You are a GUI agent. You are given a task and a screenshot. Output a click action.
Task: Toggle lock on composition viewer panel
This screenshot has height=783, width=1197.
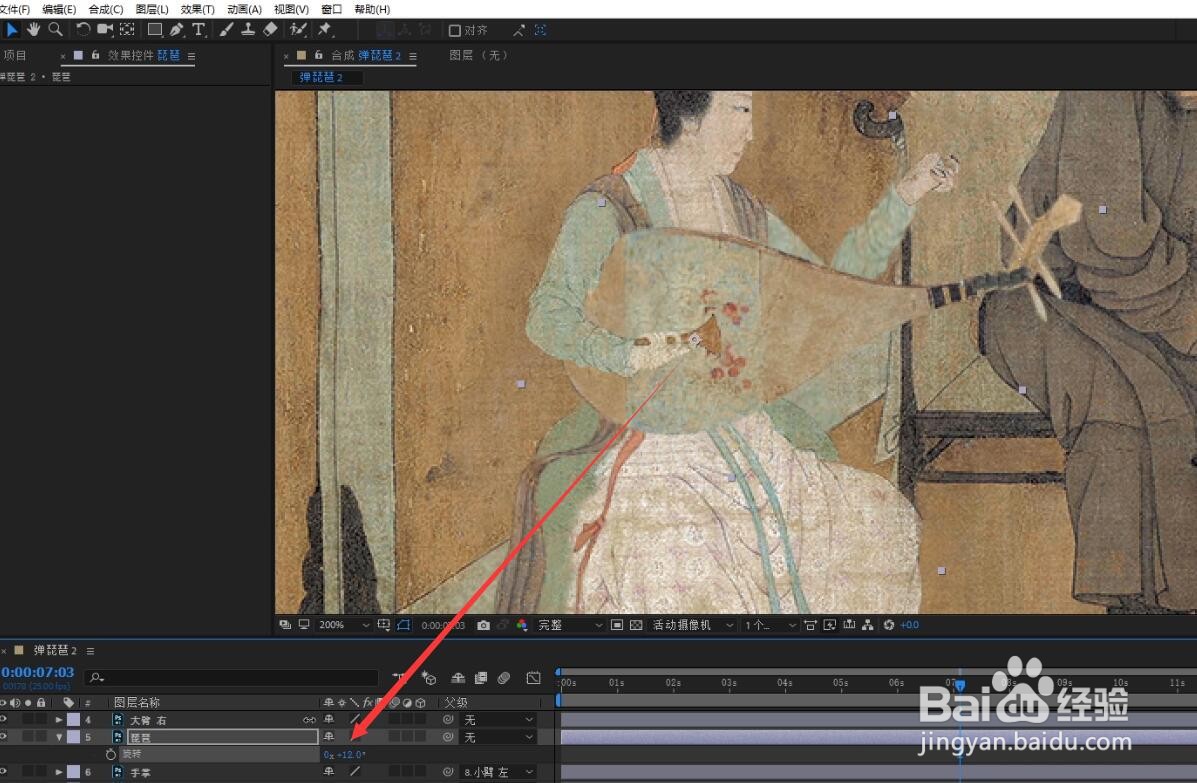[318, 56]
